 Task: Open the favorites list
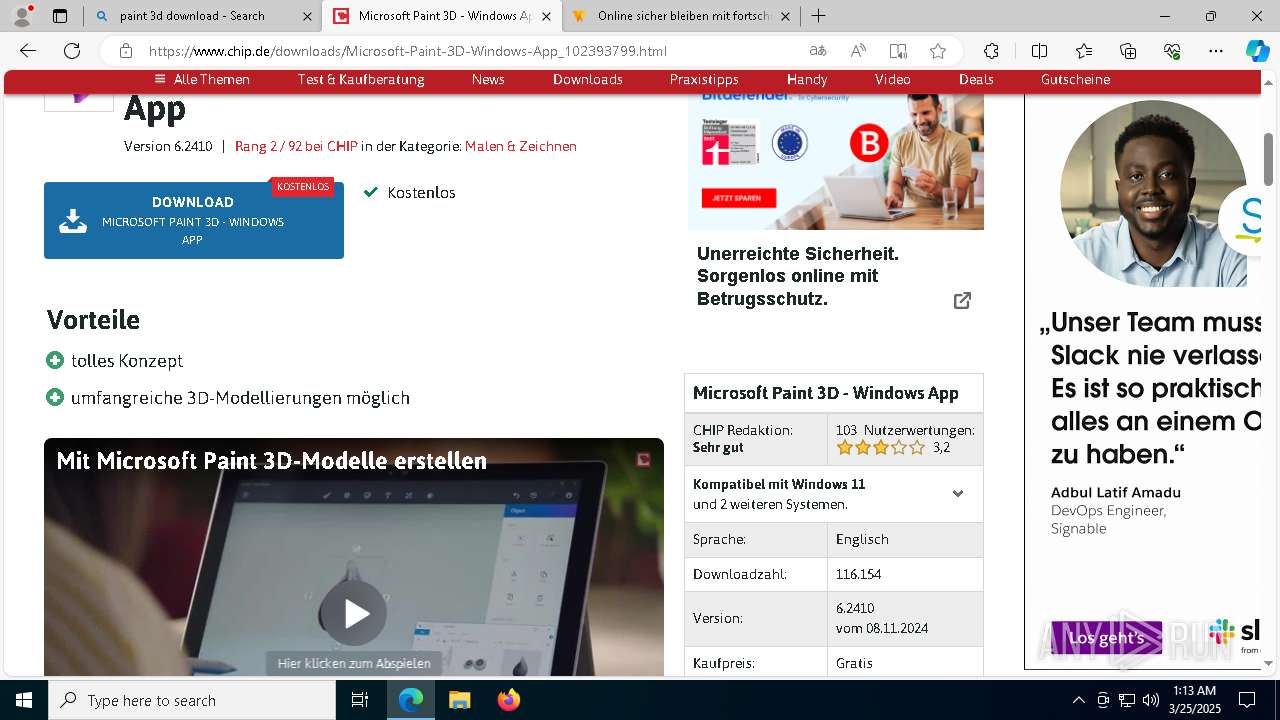[1084, 51]
